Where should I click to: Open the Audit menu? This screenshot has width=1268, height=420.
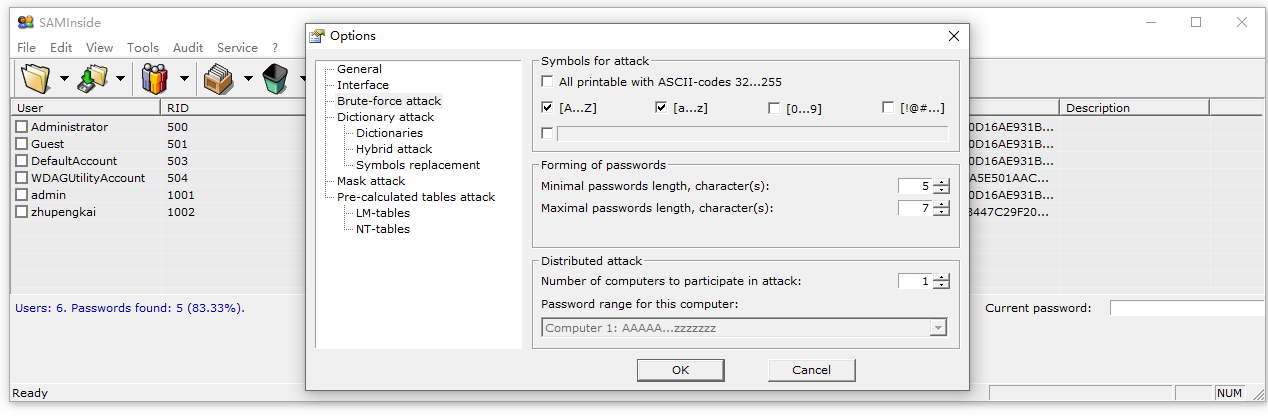pyautogui.click(x=188, y=48)
